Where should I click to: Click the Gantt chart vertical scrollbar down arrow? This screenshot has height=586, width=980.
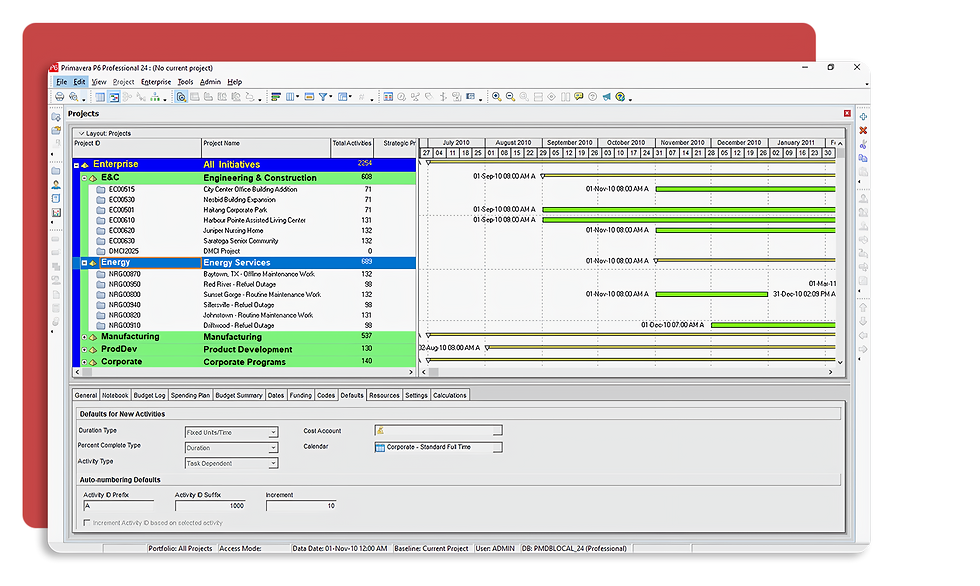(840, 362)
